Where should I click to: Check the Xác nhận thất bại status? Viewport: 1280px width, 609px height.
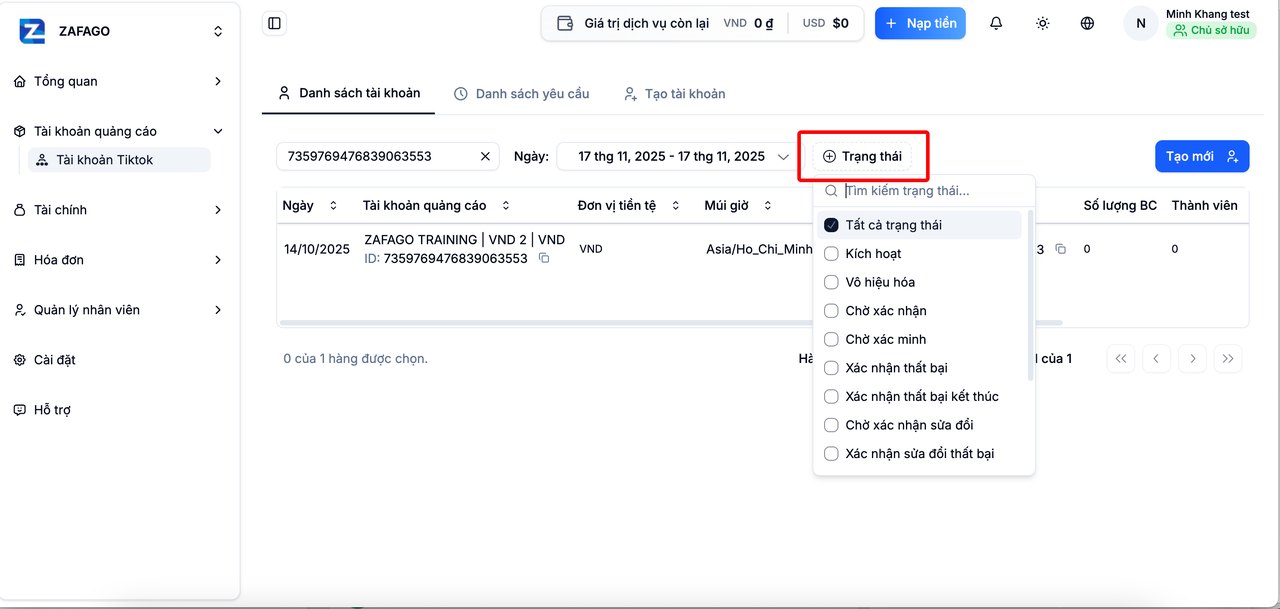point(831,368)
